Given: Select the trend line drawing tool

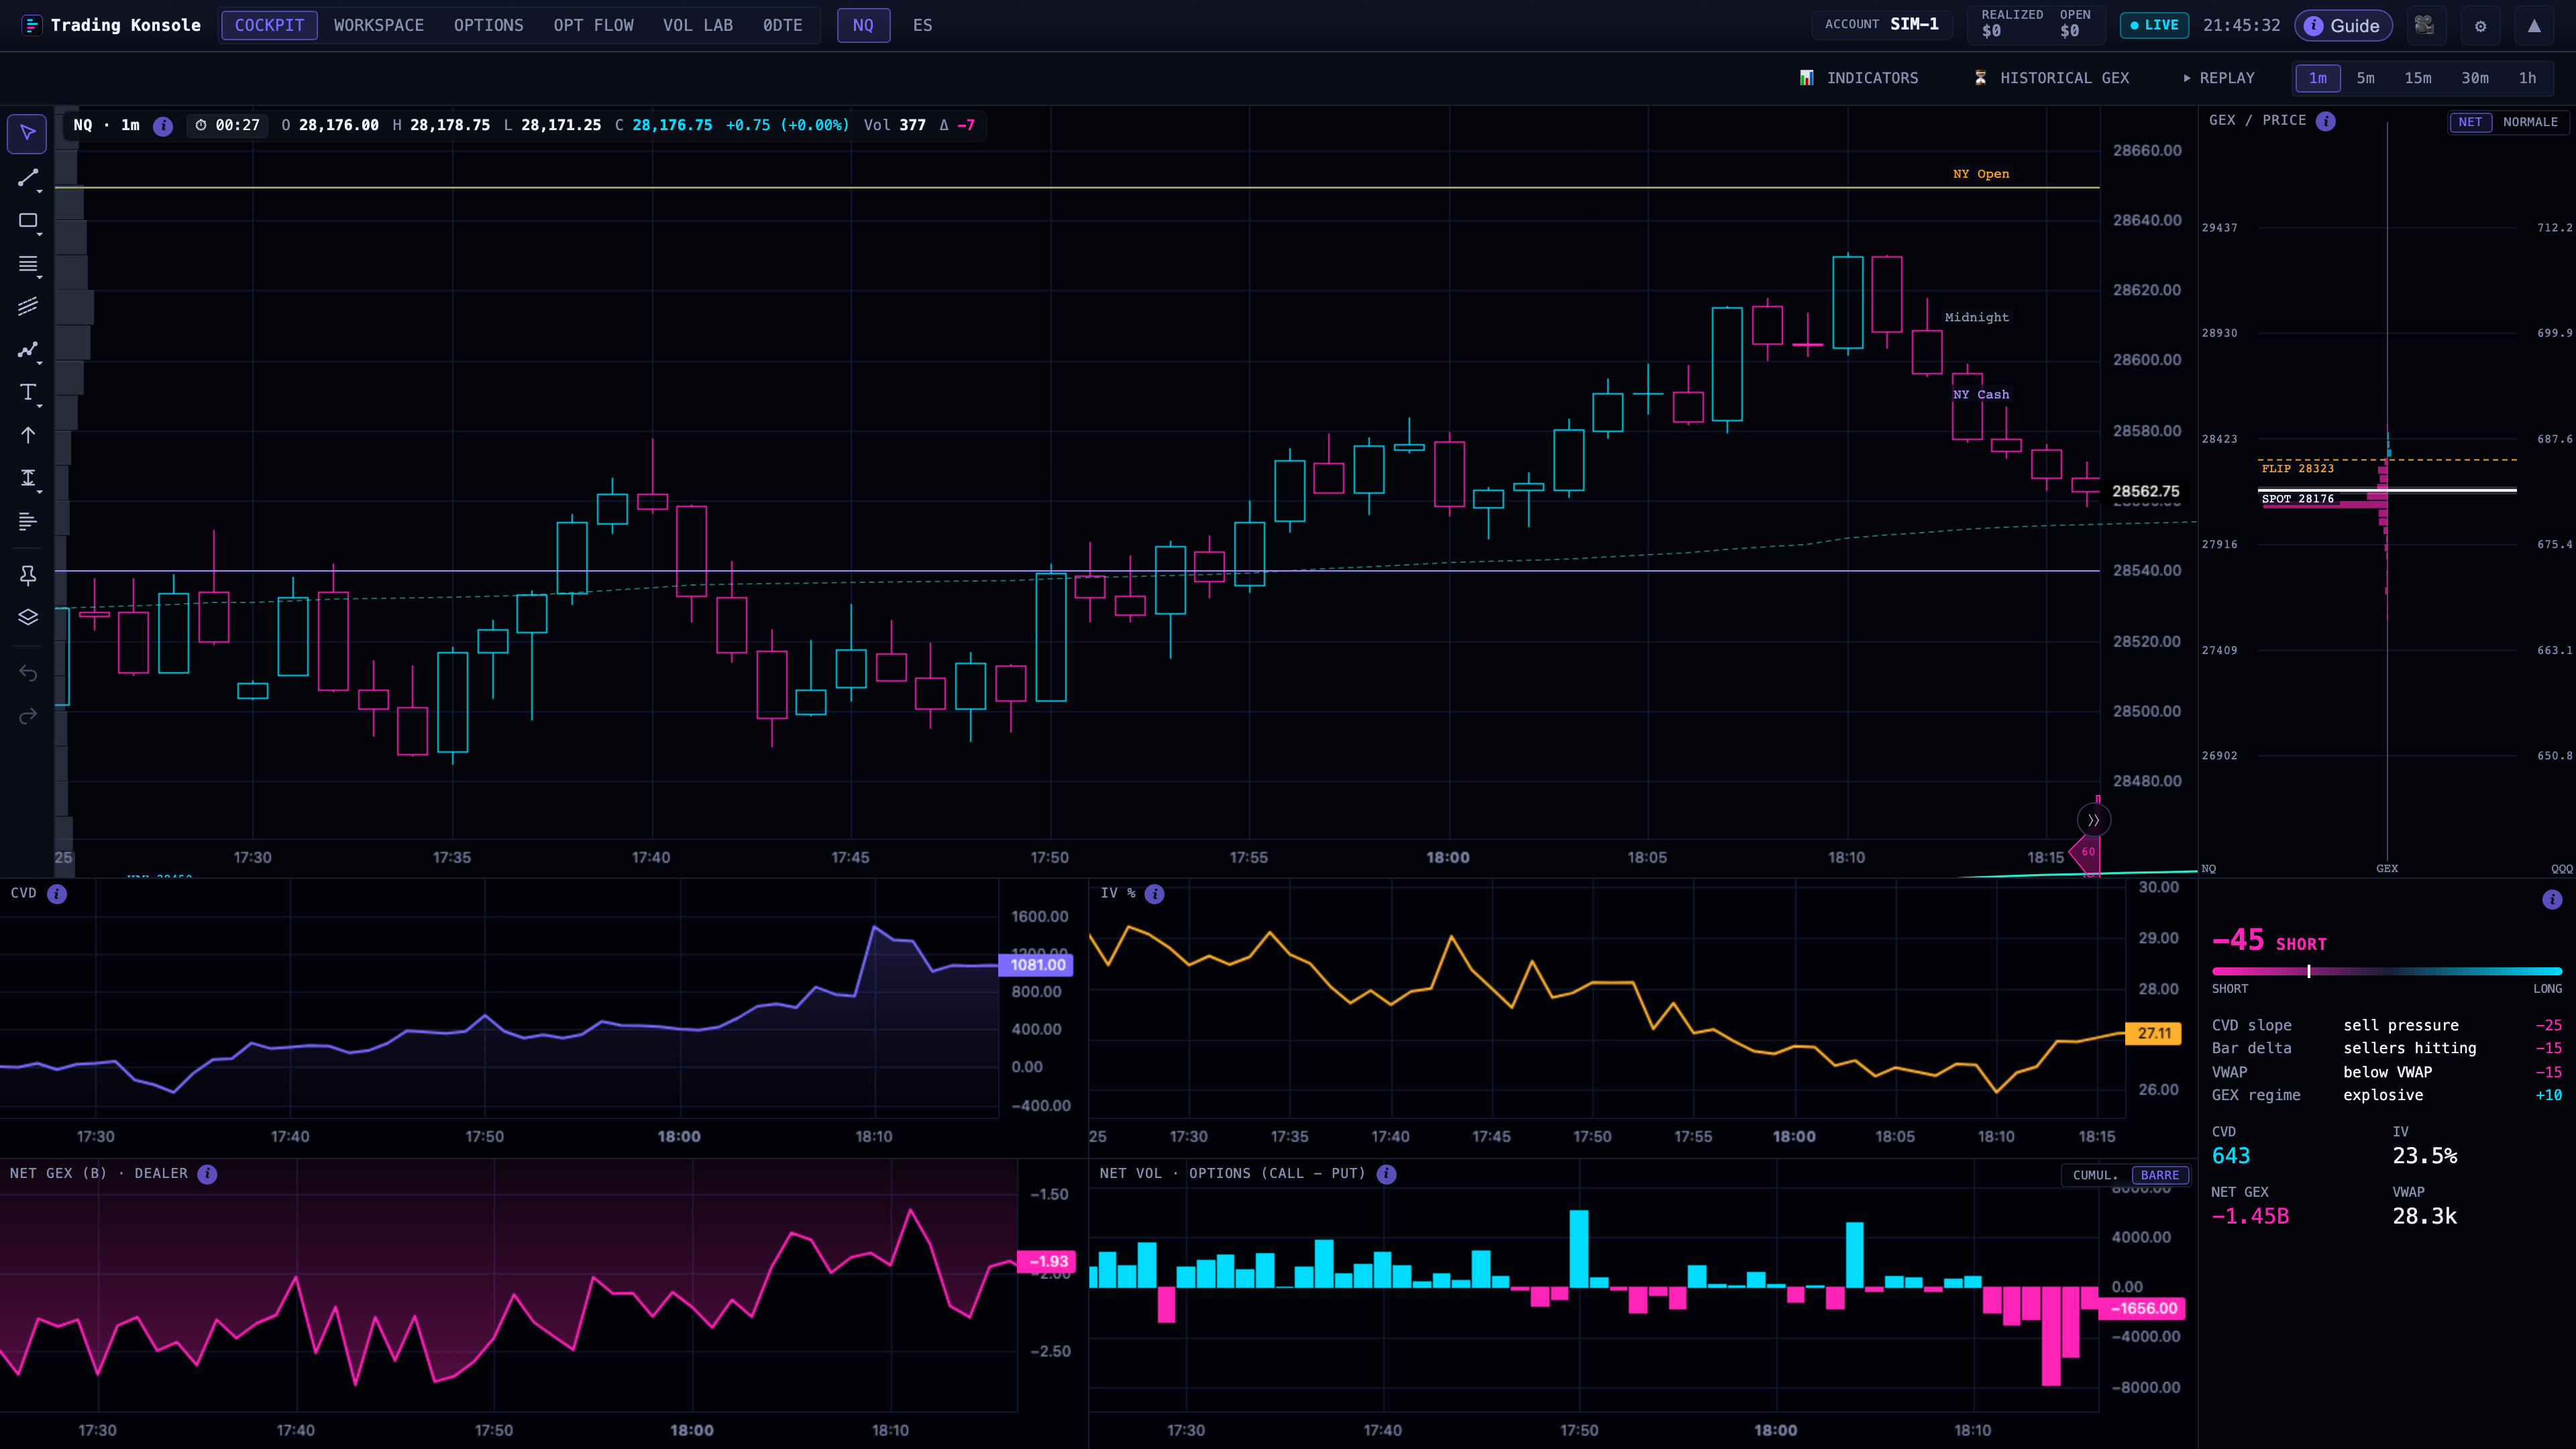Looking at the screenshot, I should [27, 178].
